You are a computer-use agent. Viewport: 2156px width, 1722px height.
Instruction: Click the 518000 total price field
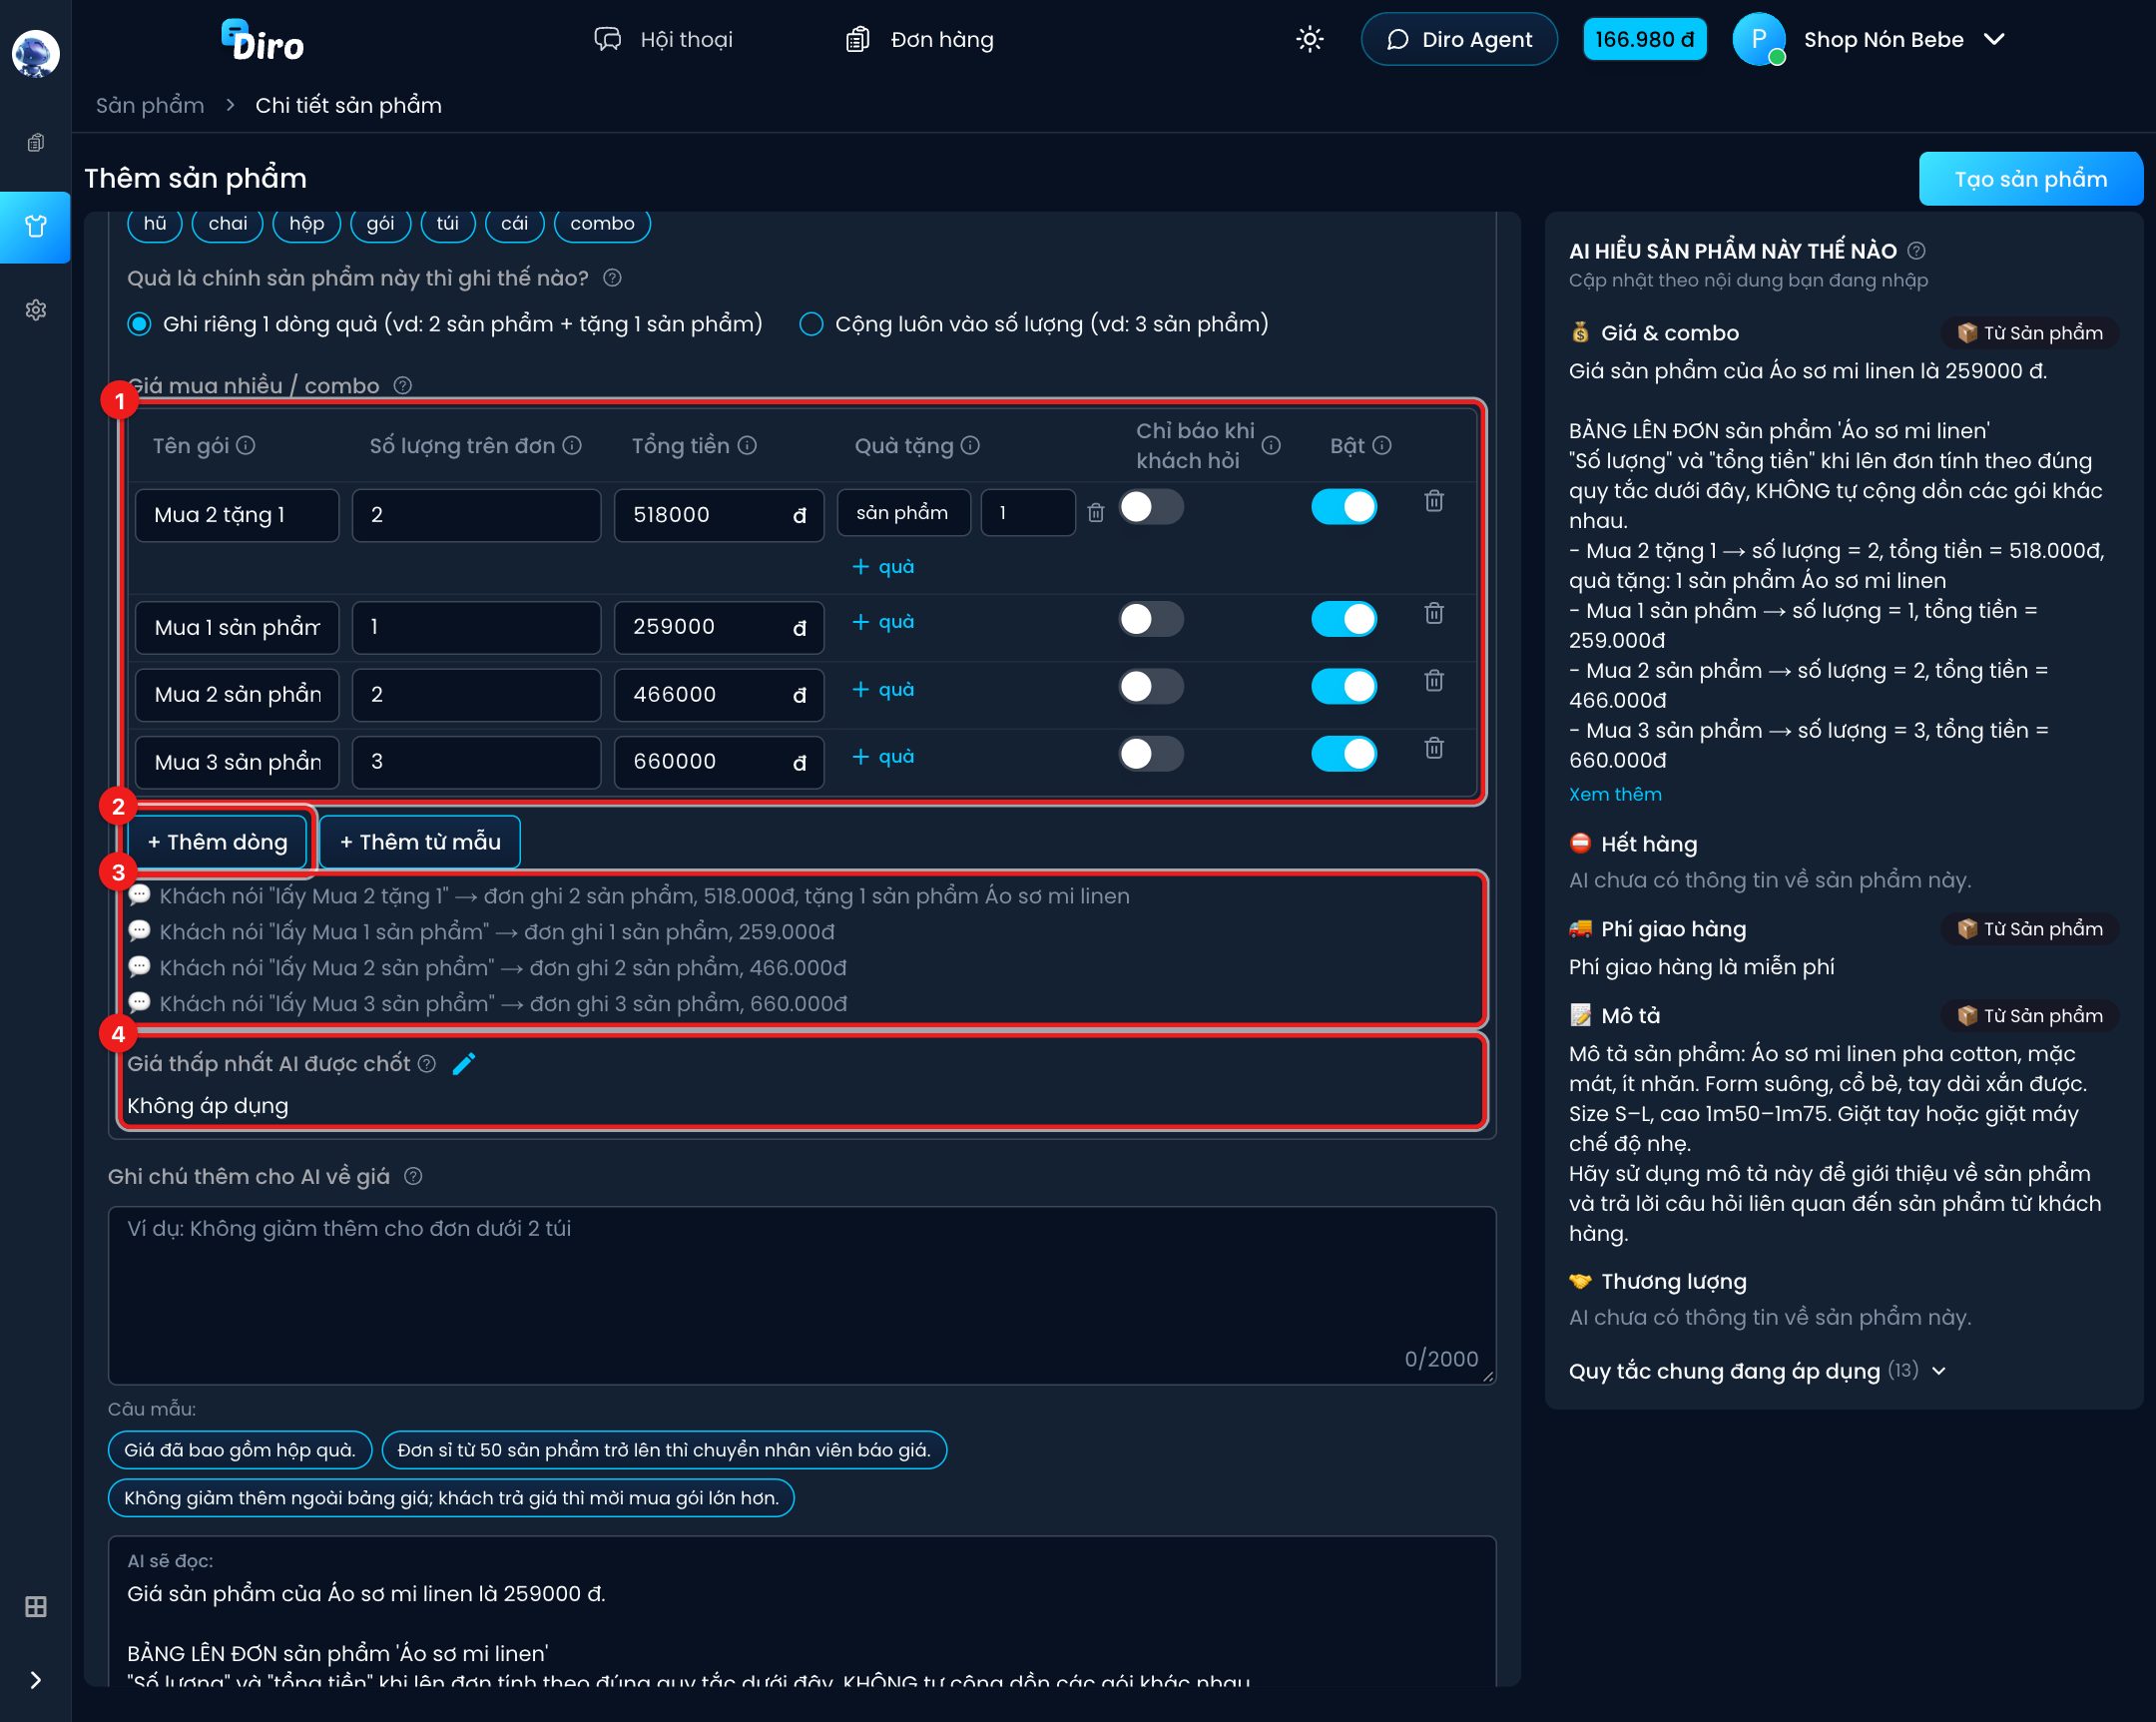[718, 515]
